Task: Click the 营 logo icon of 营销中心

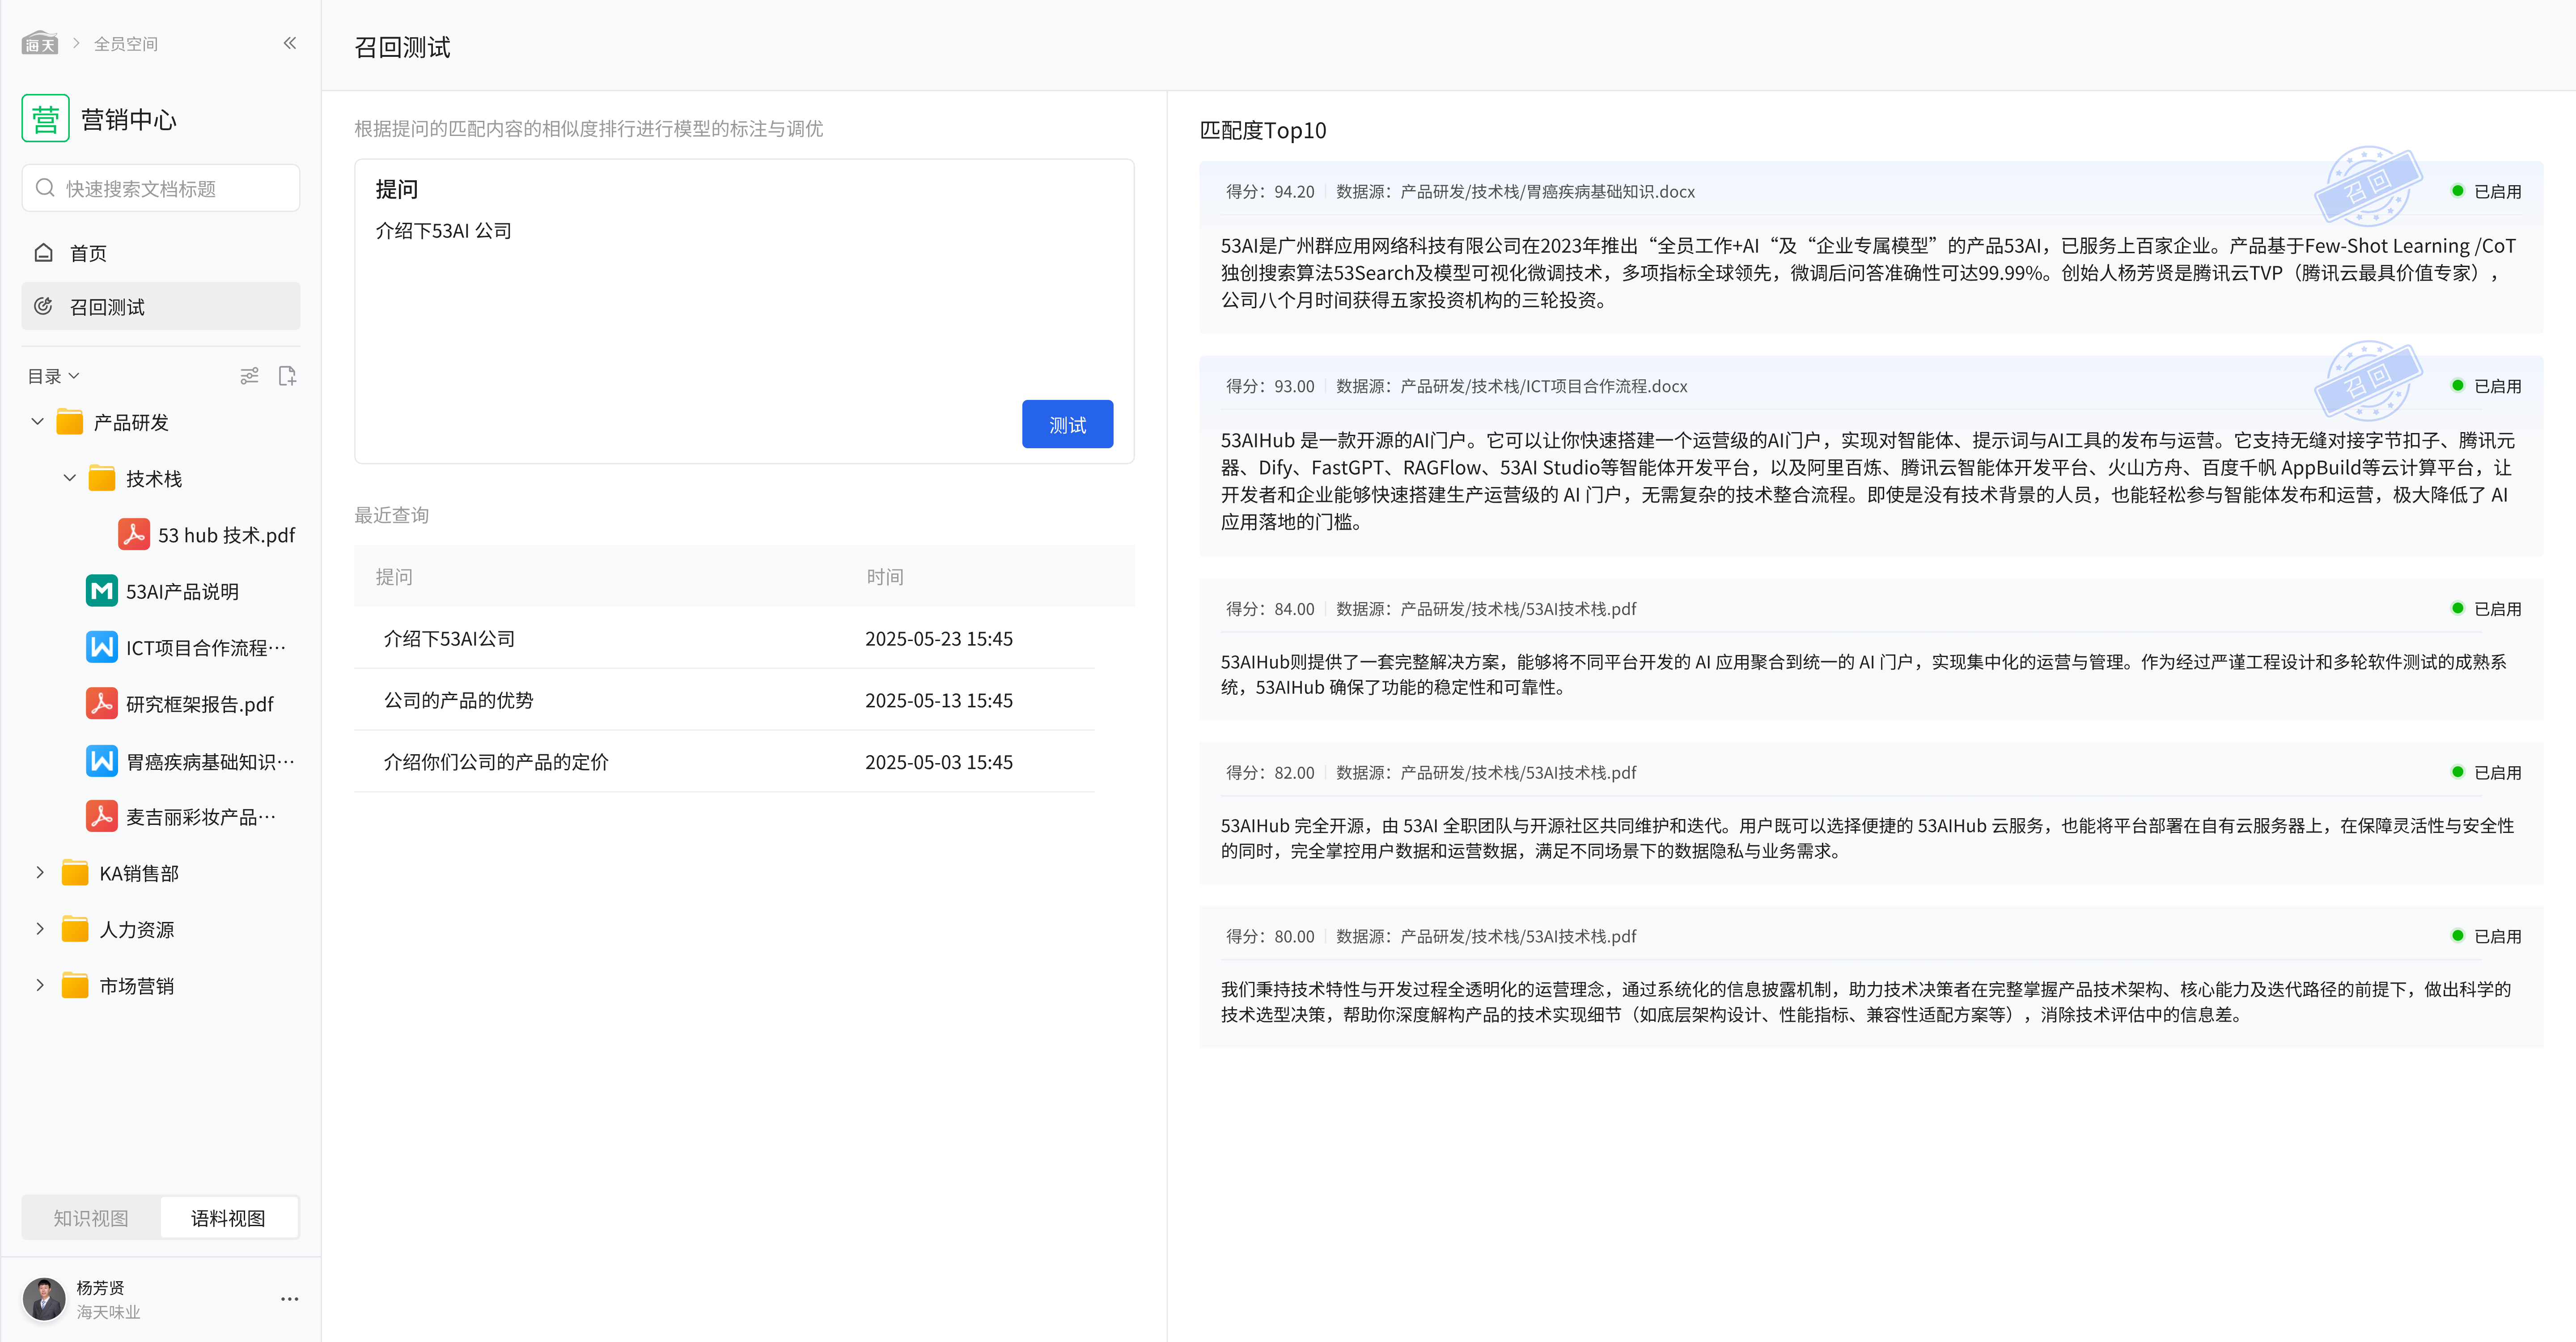Action: click(x=45, y=119)
